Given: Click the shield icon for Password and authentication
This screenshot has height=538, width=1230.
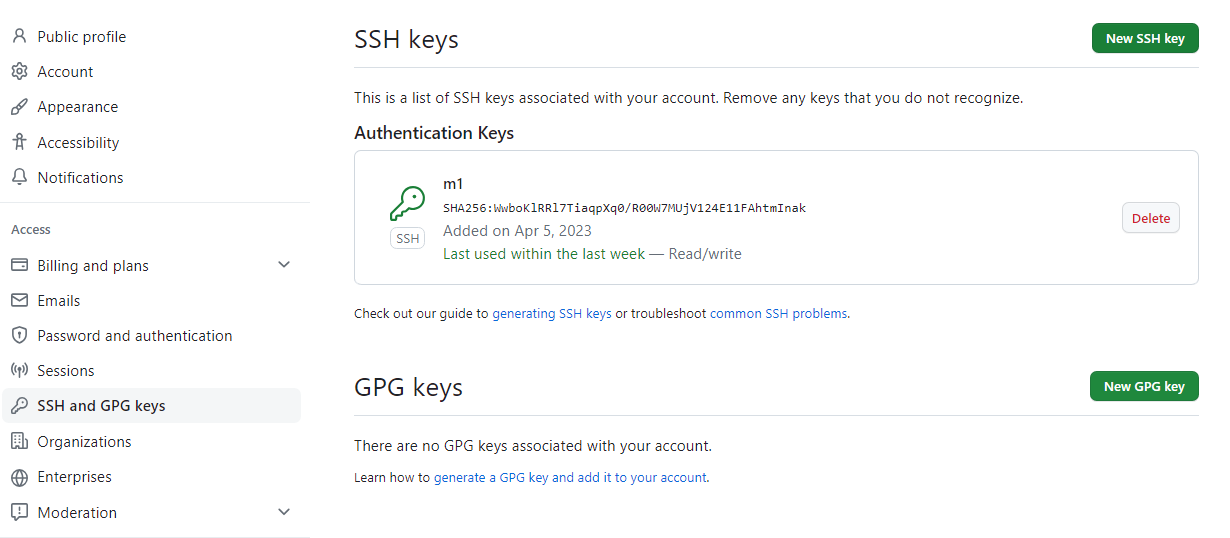Looking at the screenshot, I should point(19,336).
